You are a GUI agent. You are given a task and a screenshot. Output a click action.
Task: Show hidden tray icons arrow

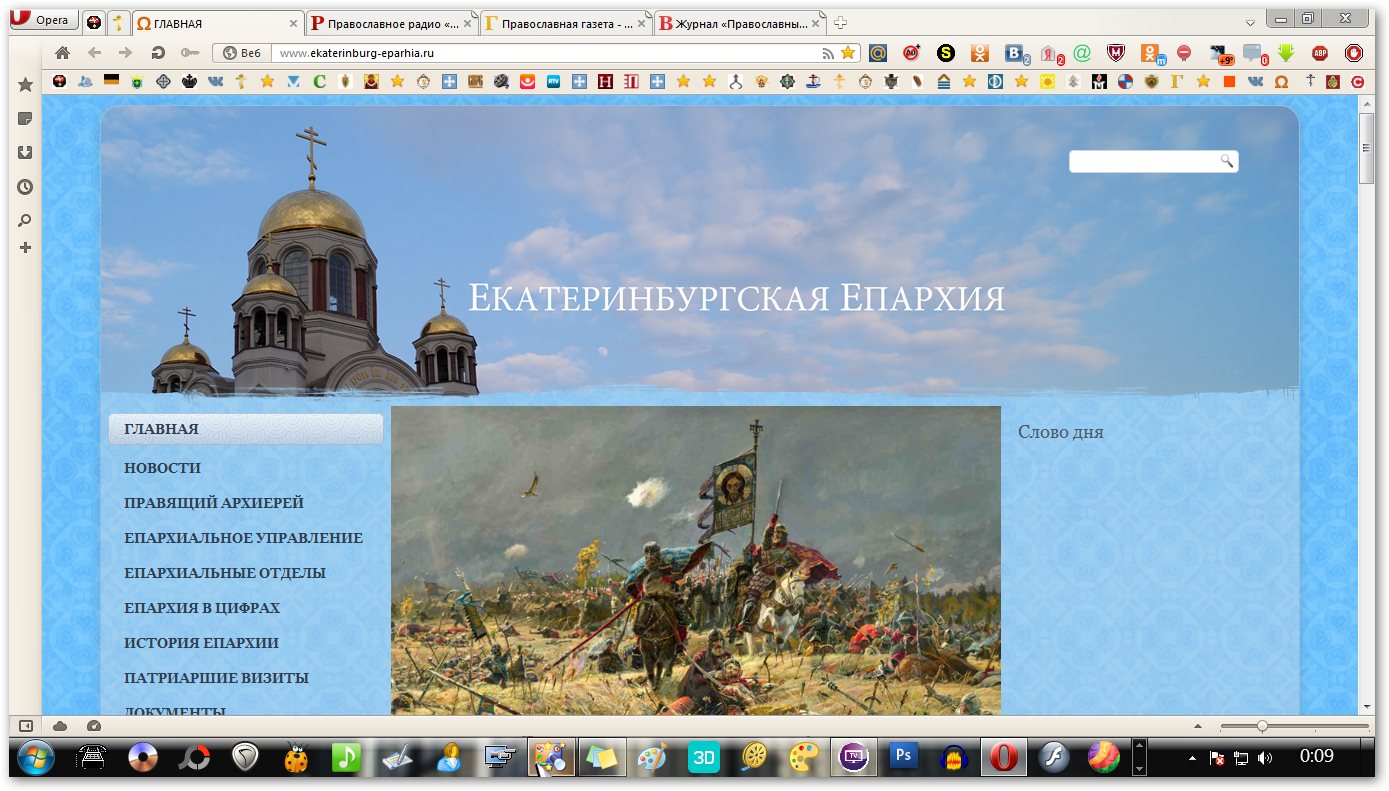point(1194,758)
